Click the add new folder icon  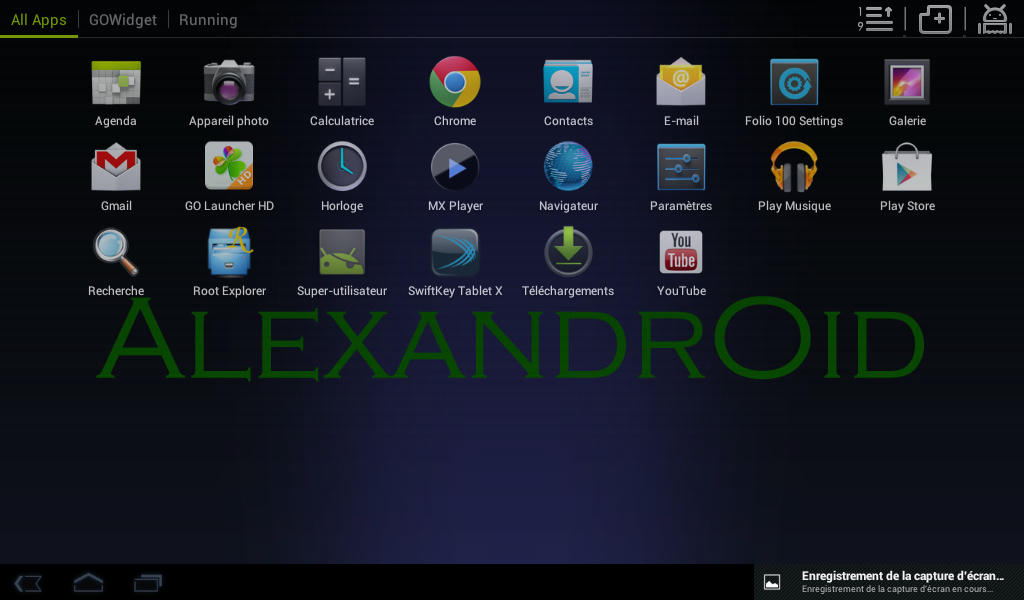(935, 19)
